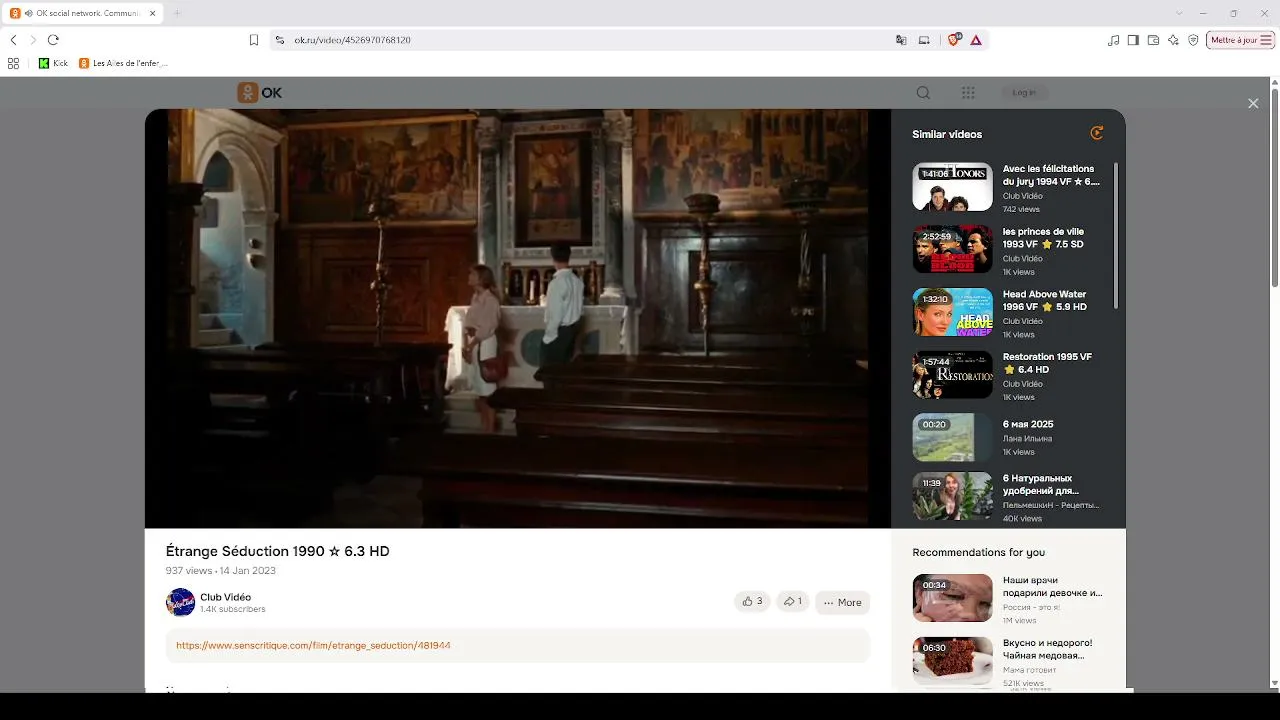This screenshot has width=1280, height=720.
Task: Open Мама готовит channel name
Action: pyautogui.click(x=1030, y=670)
